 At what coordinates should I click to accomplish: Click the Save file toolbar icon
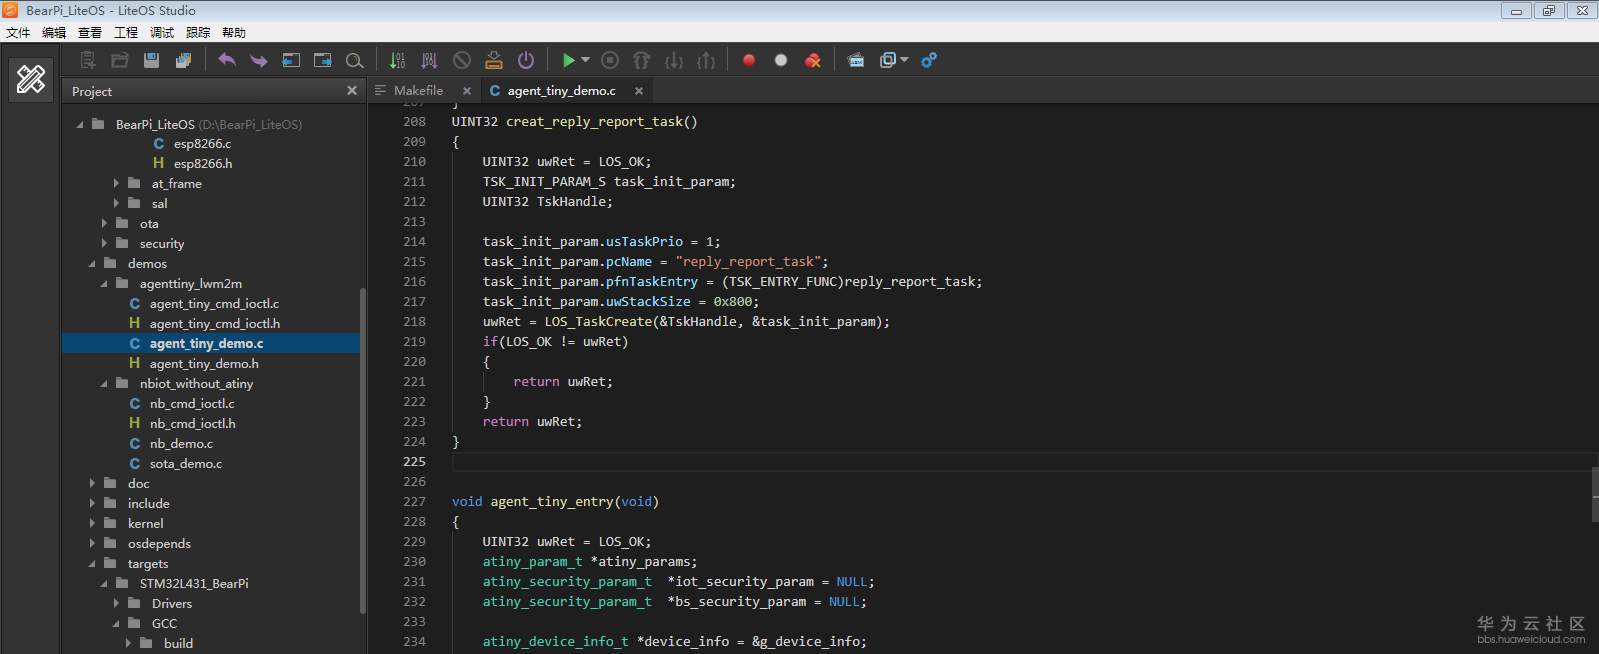pyautogui.click(x=151, y=60)
